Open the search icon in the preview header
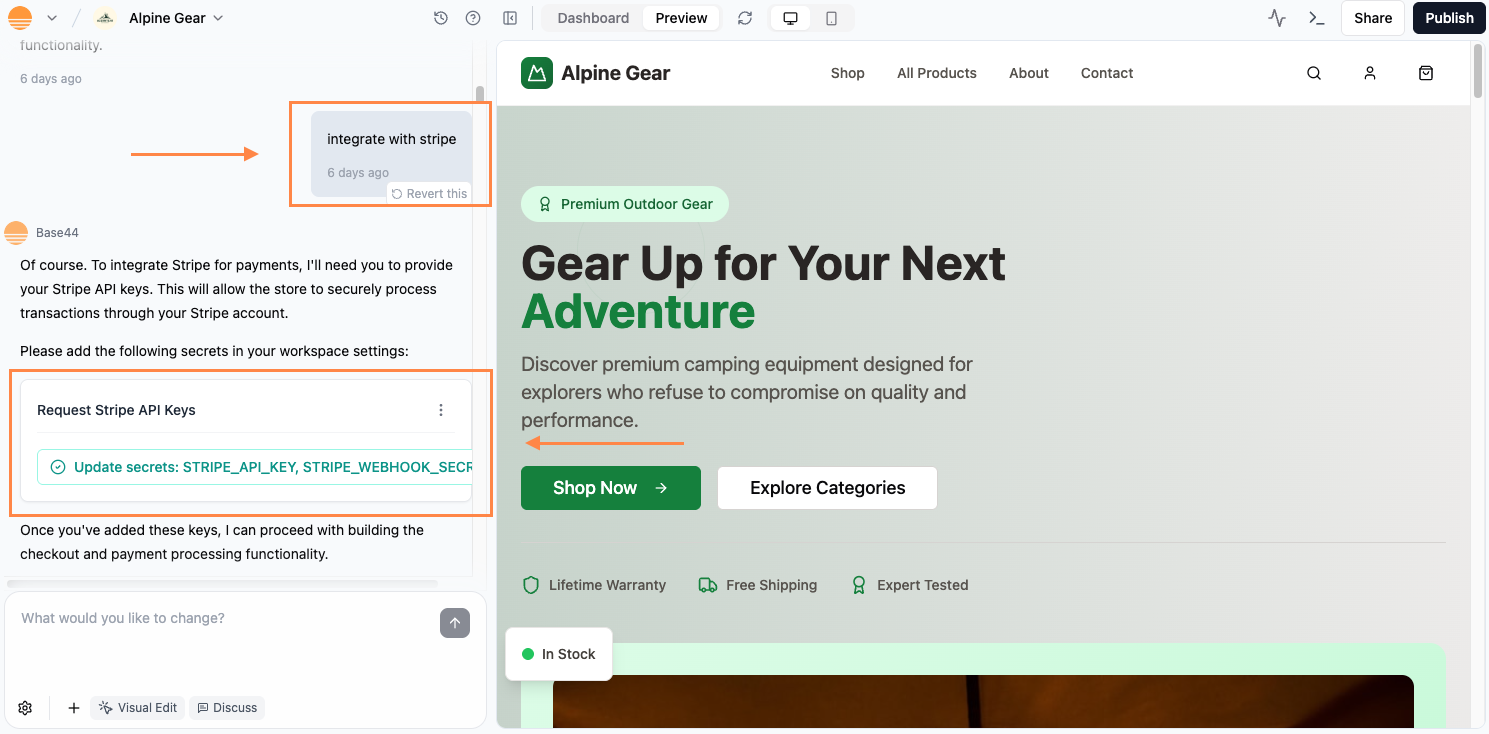Viewport: 1489px width, 734px height. [x=1314, y=73]
